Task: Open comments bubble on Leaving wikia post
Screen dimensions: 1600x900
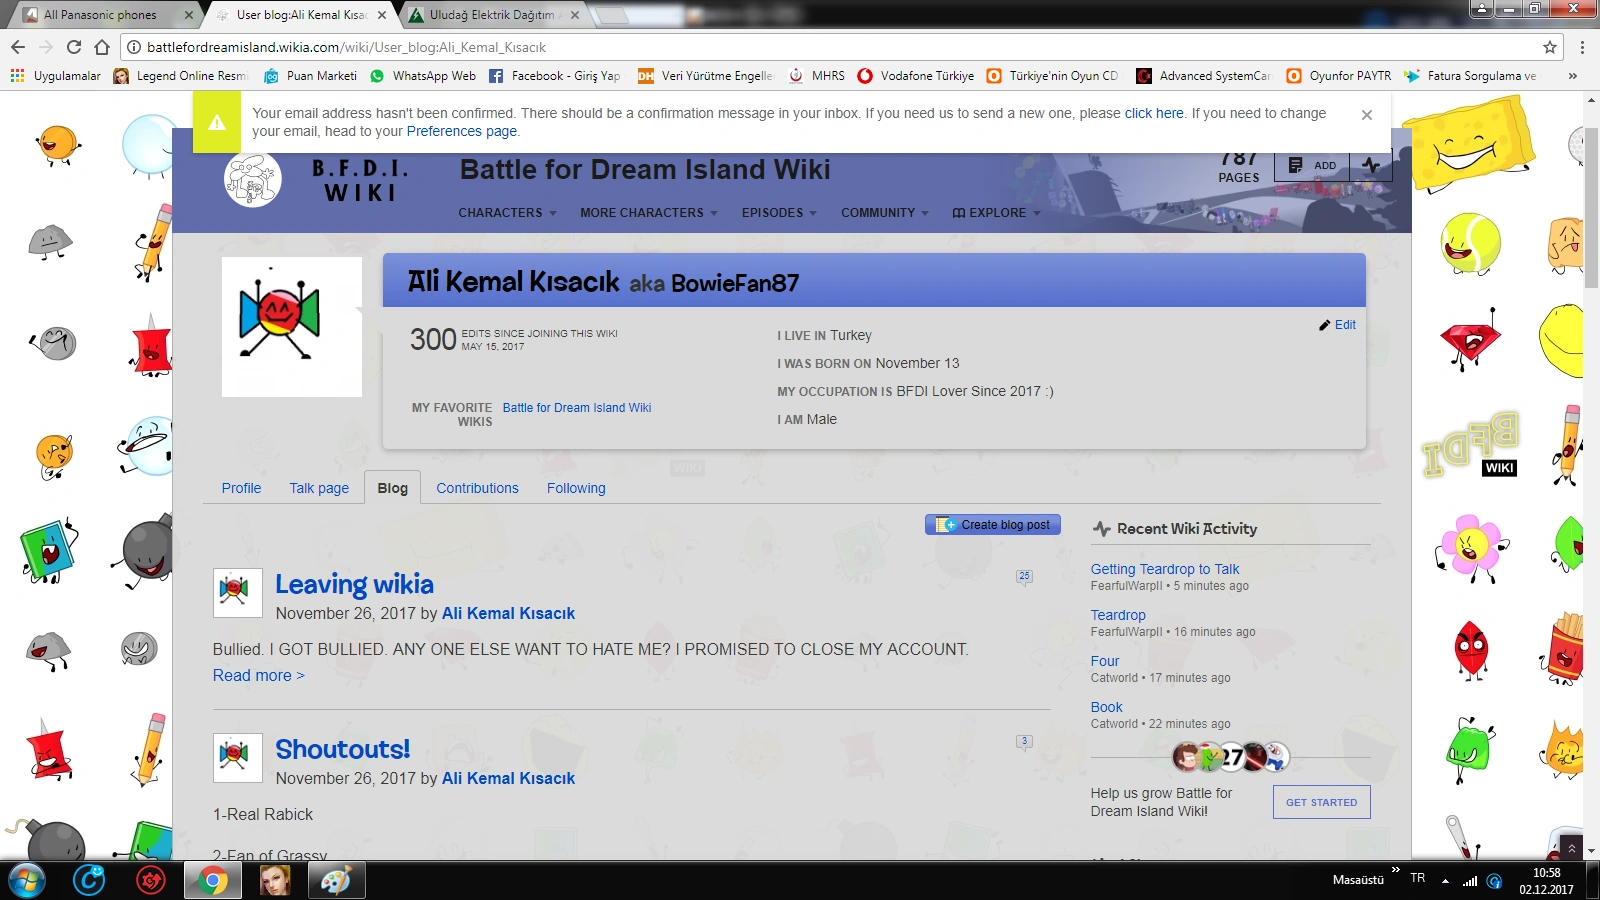Action: pos(1024,577)
